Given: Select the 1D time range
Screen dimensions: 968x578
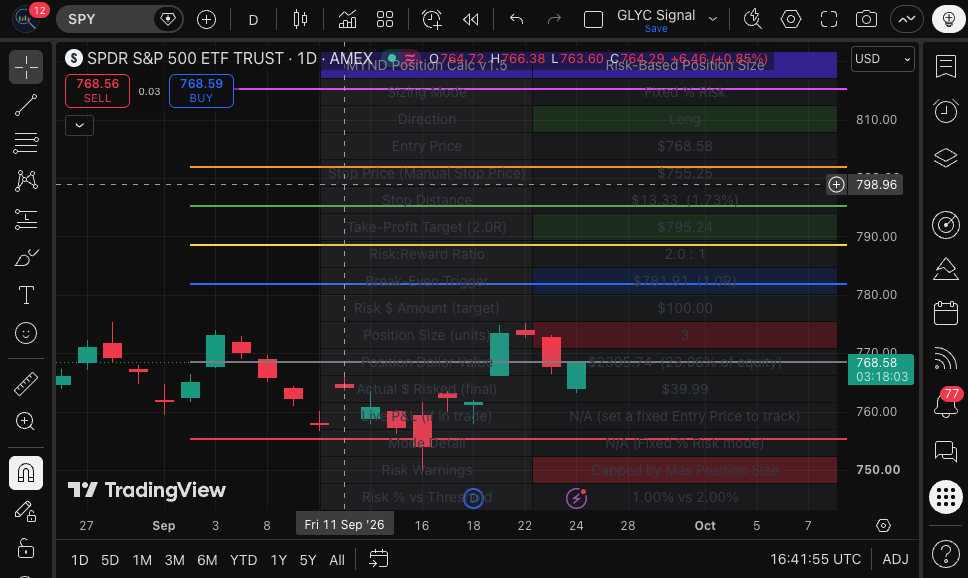Looking at the screenshot, I should [x=80, y=560].
